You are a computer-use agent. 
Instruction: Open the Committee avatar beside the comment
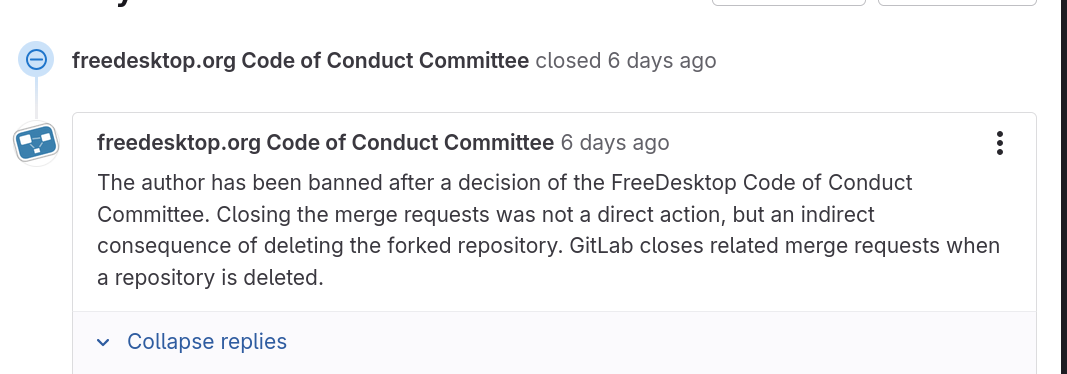[x=36, y=143]
